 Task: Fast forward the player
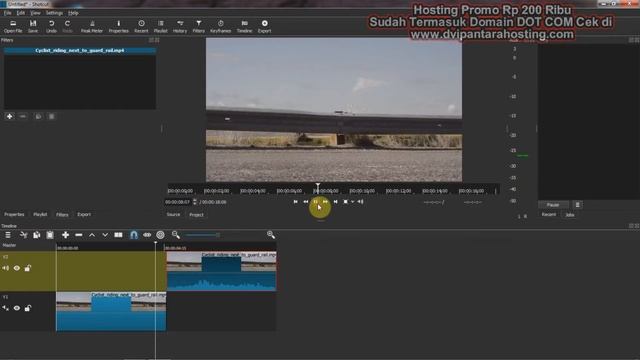326,202
